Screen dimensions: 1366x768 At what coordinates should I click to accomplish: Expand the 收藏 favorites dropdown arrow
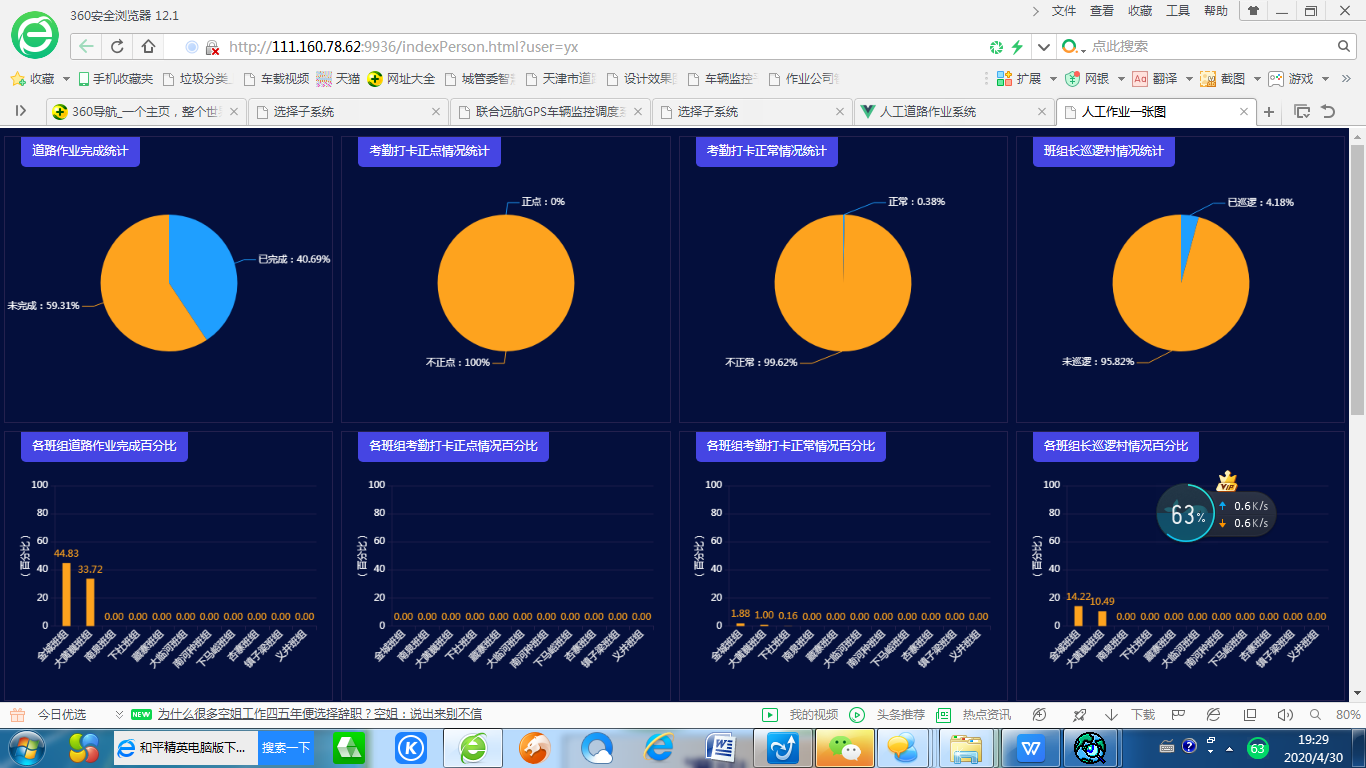coord(67,79)
